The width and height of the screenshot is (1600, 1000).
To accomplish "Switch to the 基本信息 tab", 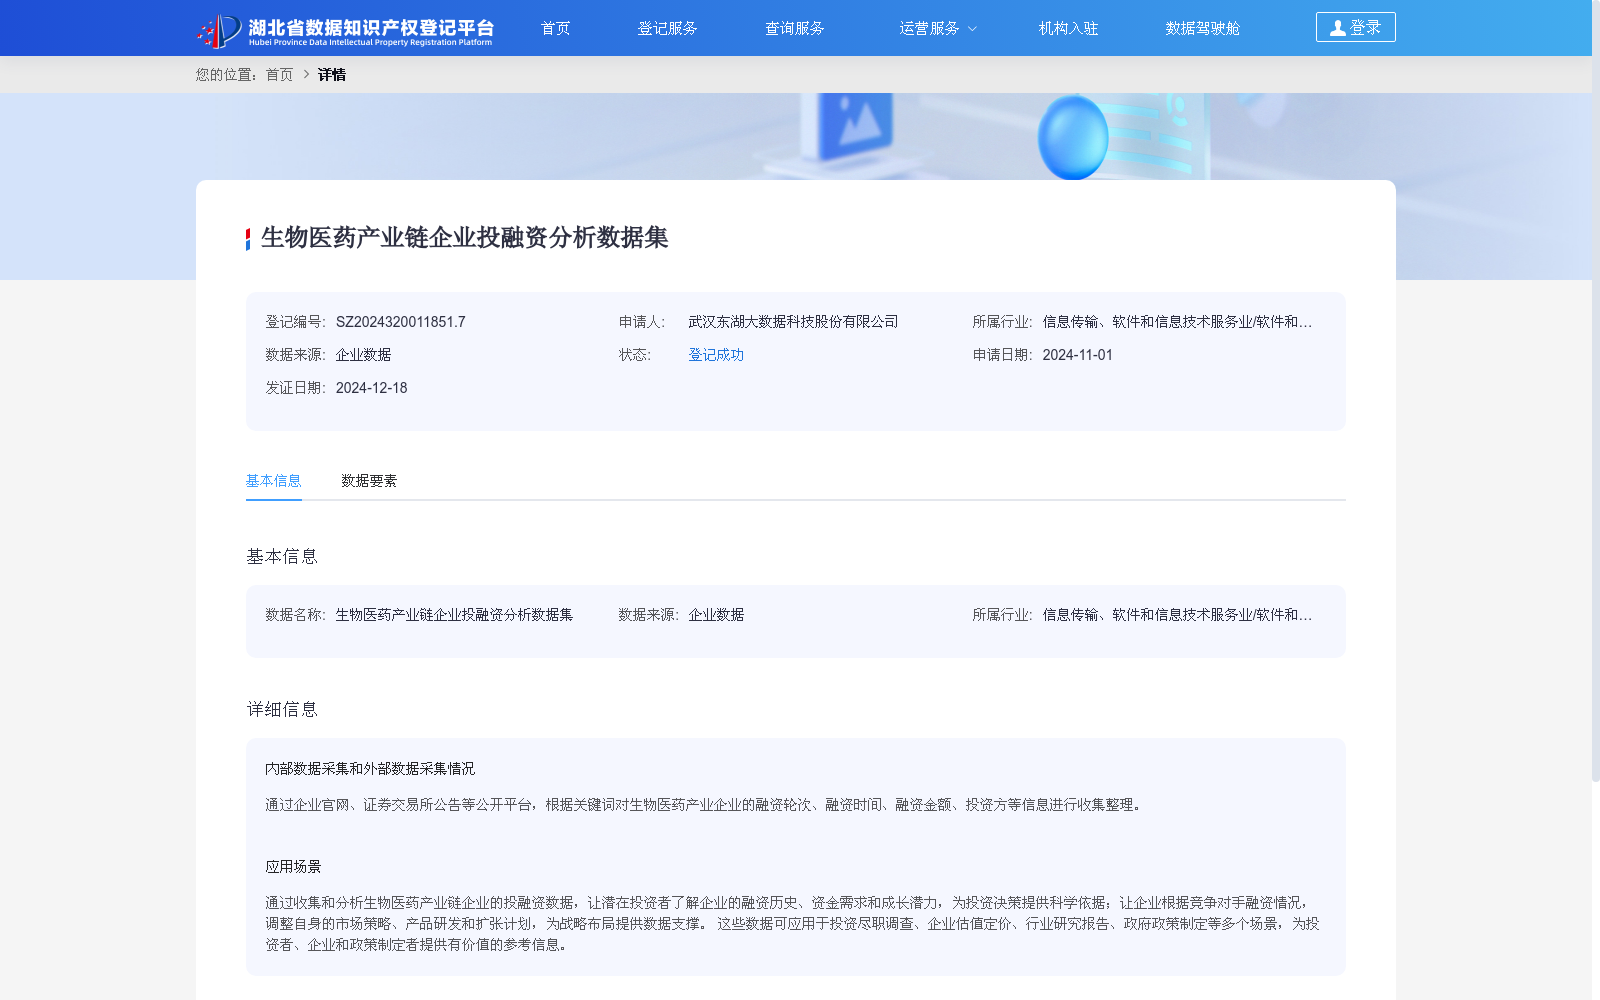I will [x=273, y=481].
